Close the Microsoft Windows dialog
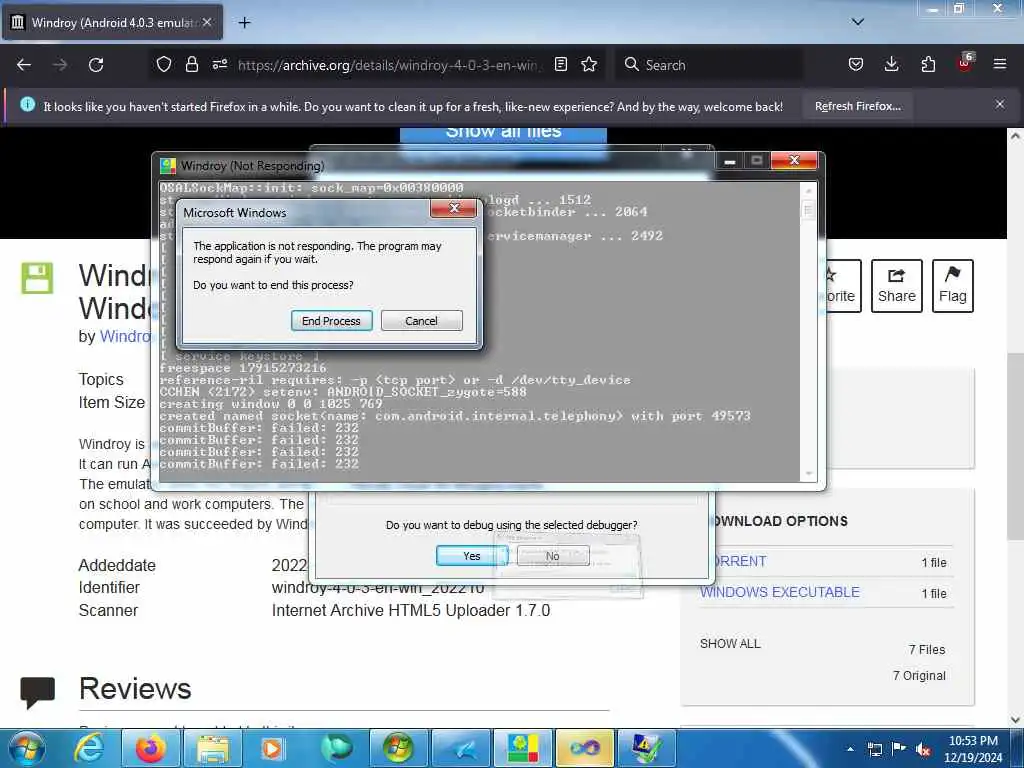Image resolution: width=1024 pixels, height=768 pixels. tap(454, 208)
